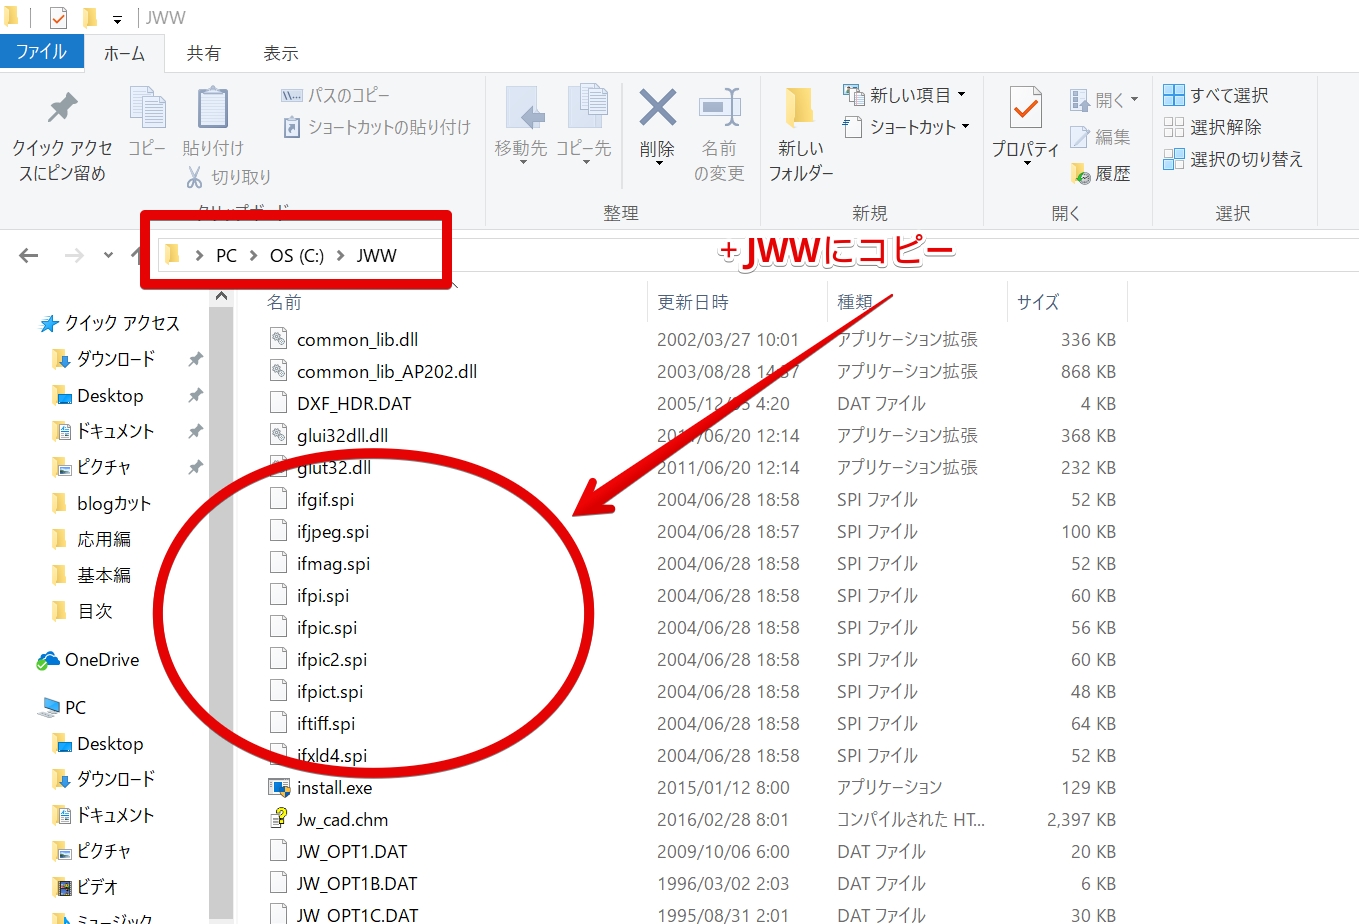This screenshot has height=924, width=1359.
Task: Select the install.exe file icon
Action: (279, 787)
